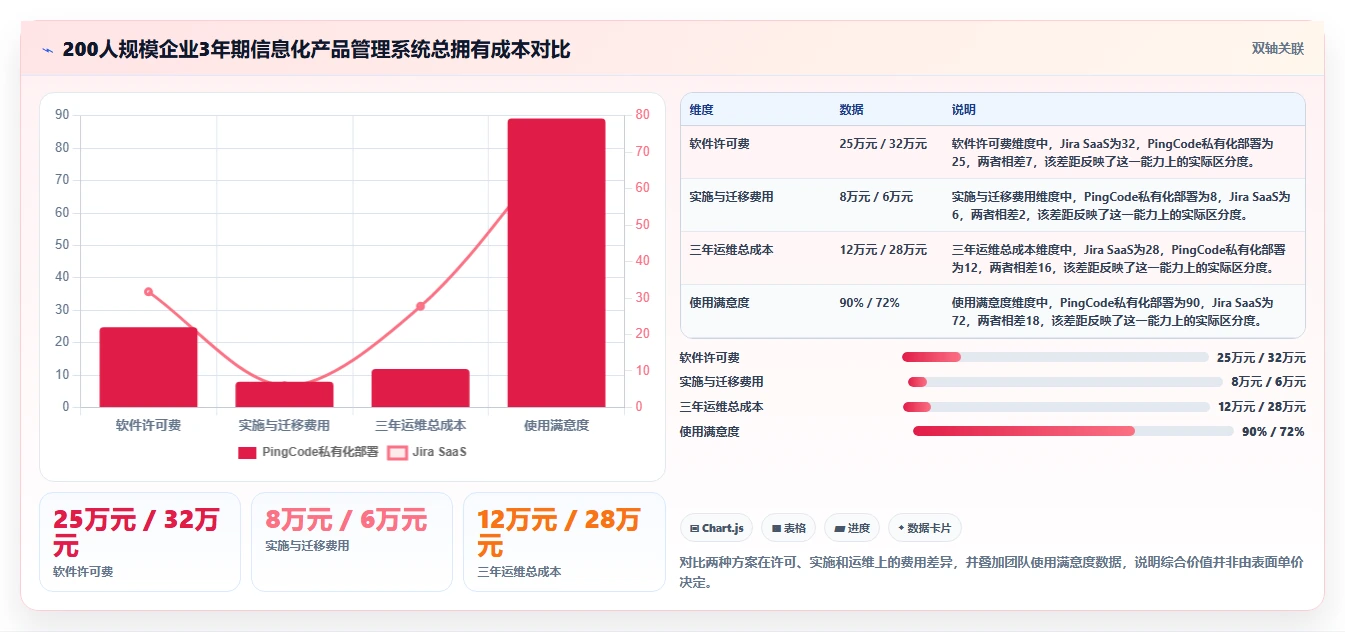Click the description paragraph starting 对比两种方案
Screen dimensions: 1345x632
tap(991, 572)
